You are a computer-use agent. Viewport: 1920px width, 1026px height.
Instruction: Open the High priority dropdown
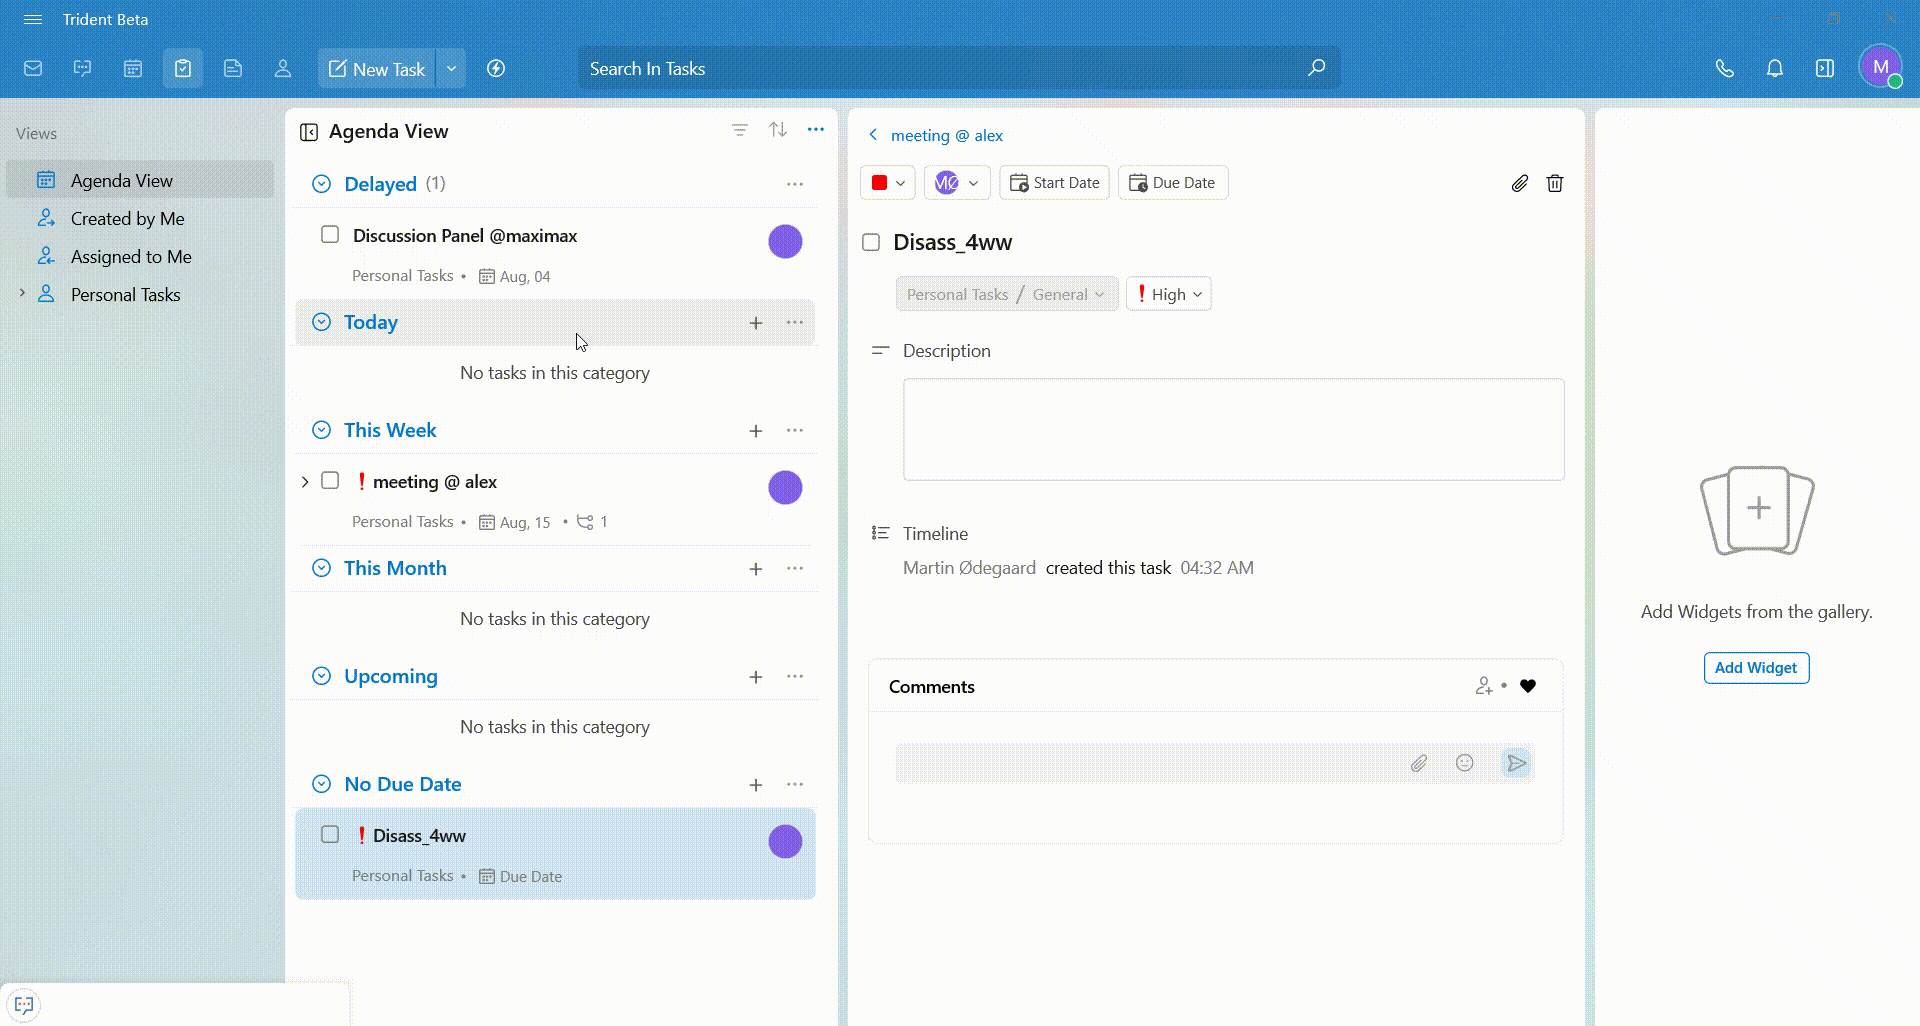pos(1168,294)
